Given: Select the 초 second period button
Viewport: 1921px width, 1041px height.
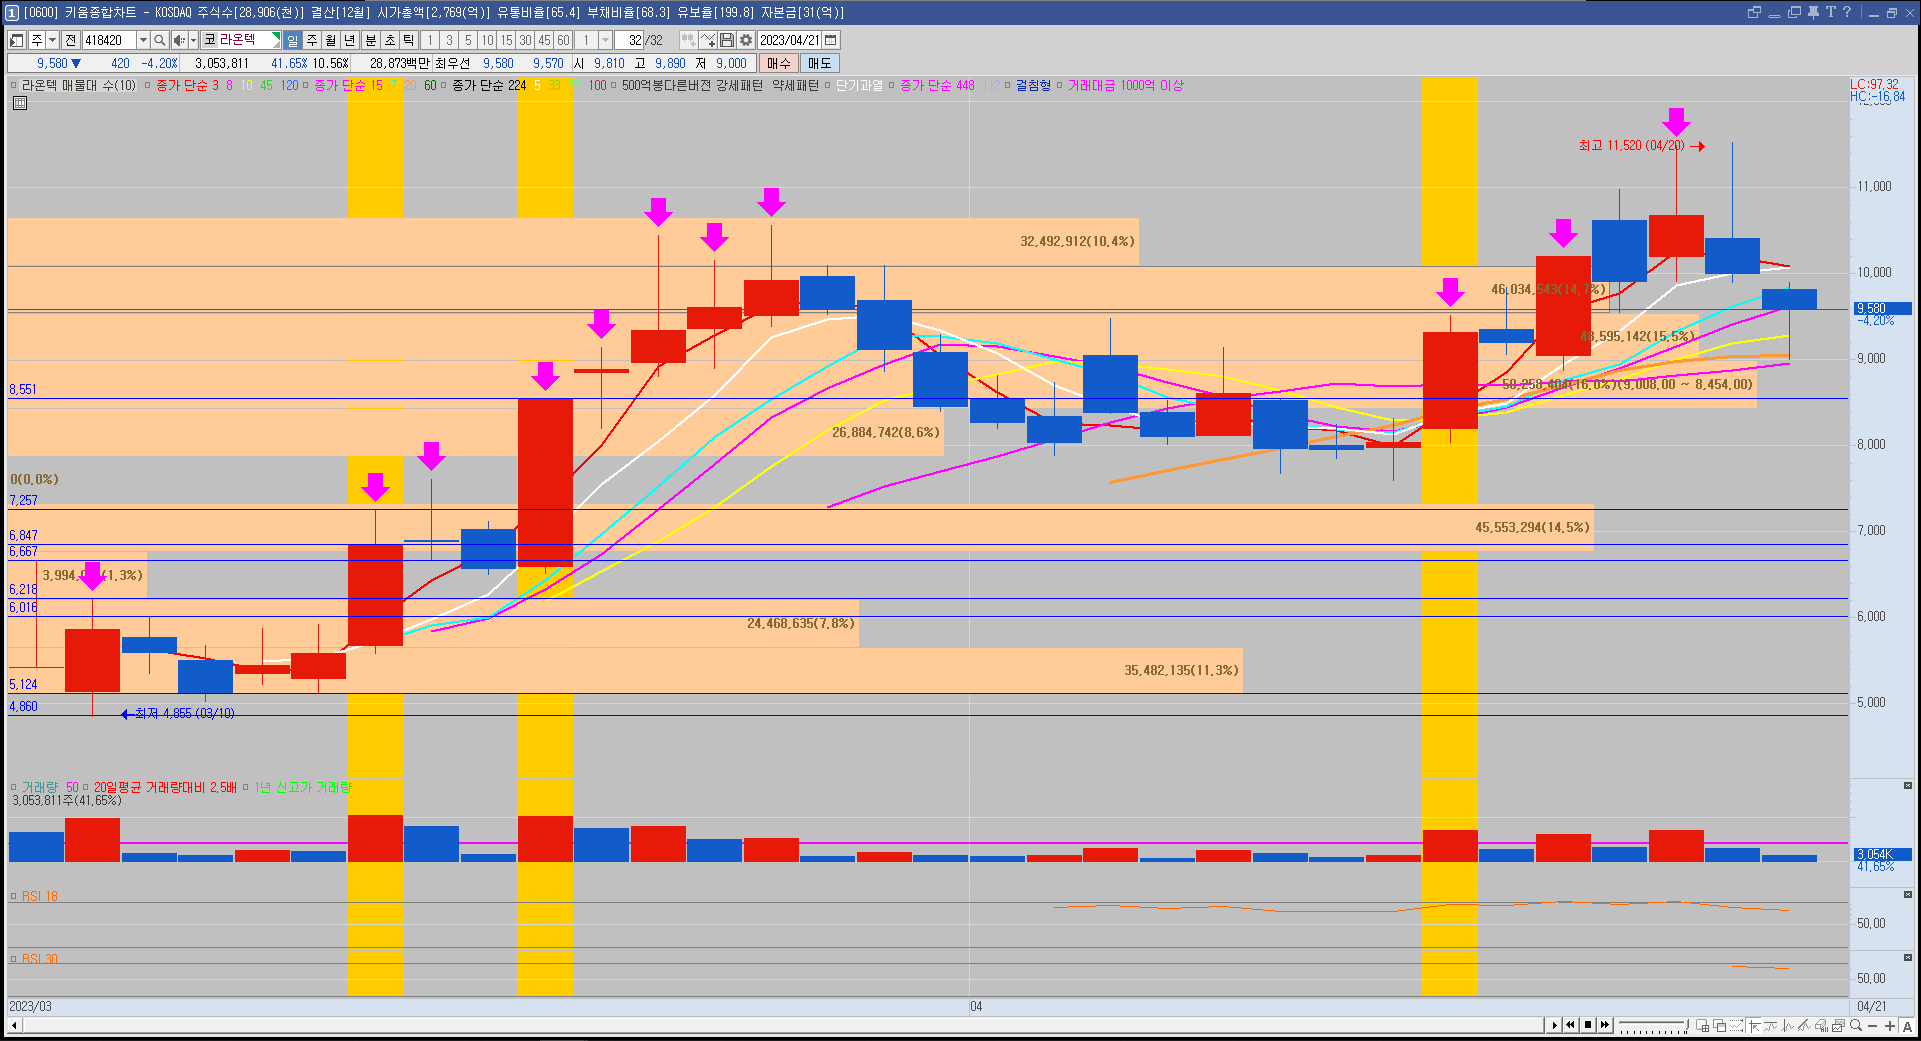Looking at the screenshot, I should click(x=390, y=40).
